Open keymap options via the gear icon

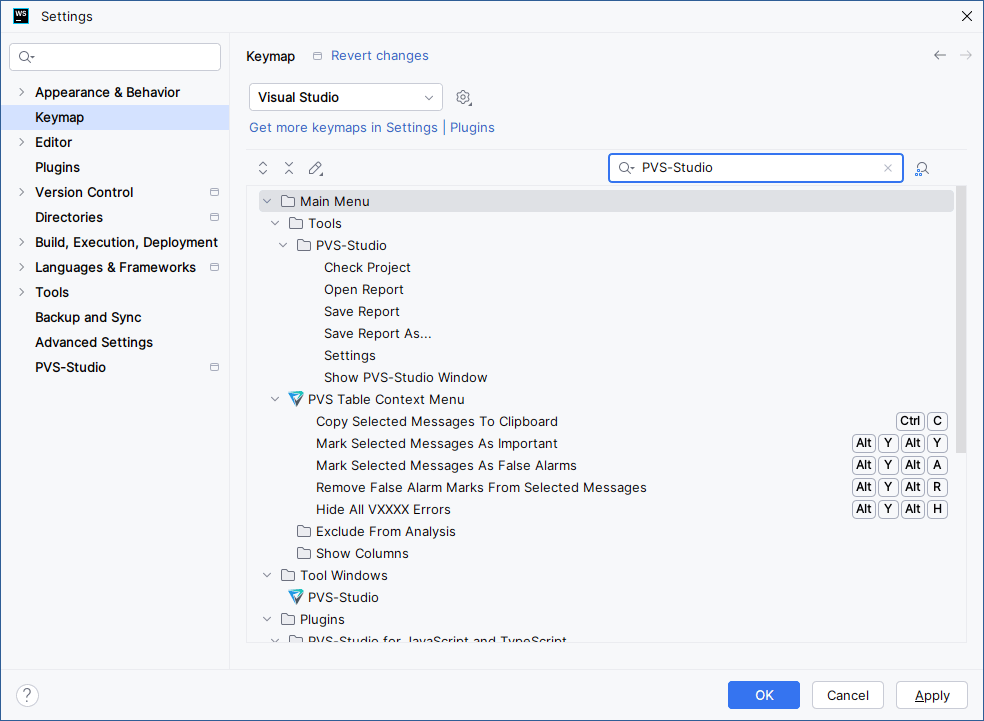coord(462,97)
